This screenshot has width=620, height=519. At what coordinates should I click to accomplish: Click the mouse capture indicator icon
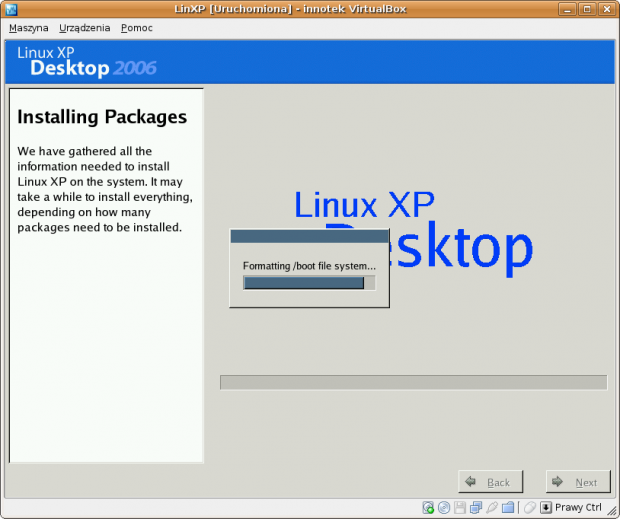pyautogui.click(x=529, y=508)
